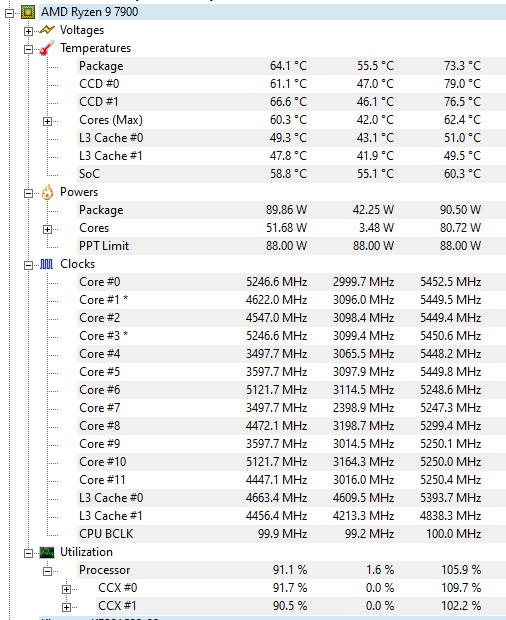Image resolution: width=506 pixels, height=620 pixels.
Task: Select the Package power row
Action: pyautogui.click(x=291, y=210)
